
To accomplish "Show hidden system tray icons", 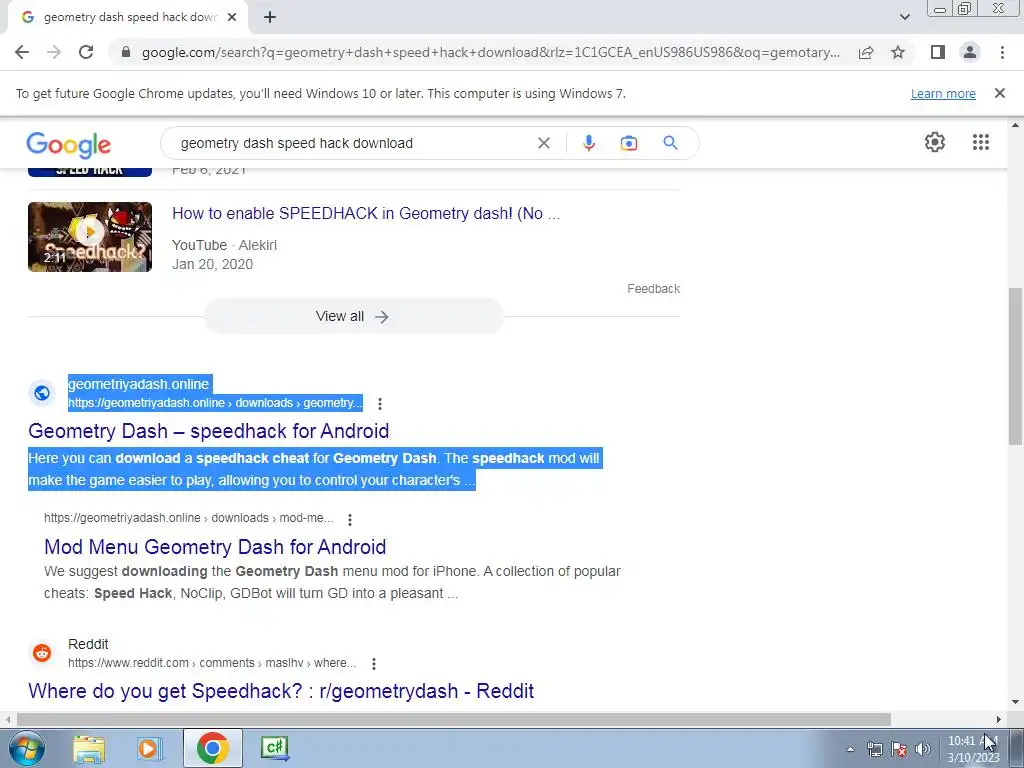I will [850, 749].
